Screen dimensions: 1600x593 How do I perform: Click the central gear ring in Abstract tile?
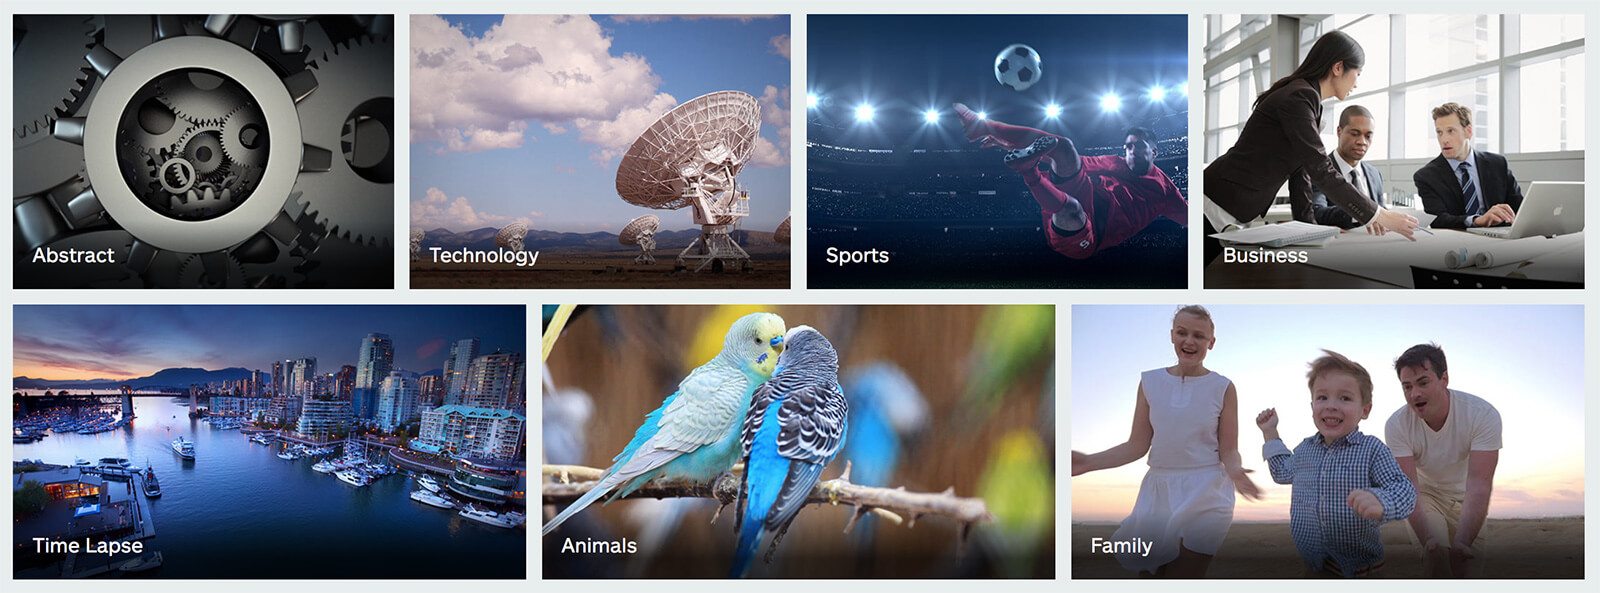click(193, 143)
